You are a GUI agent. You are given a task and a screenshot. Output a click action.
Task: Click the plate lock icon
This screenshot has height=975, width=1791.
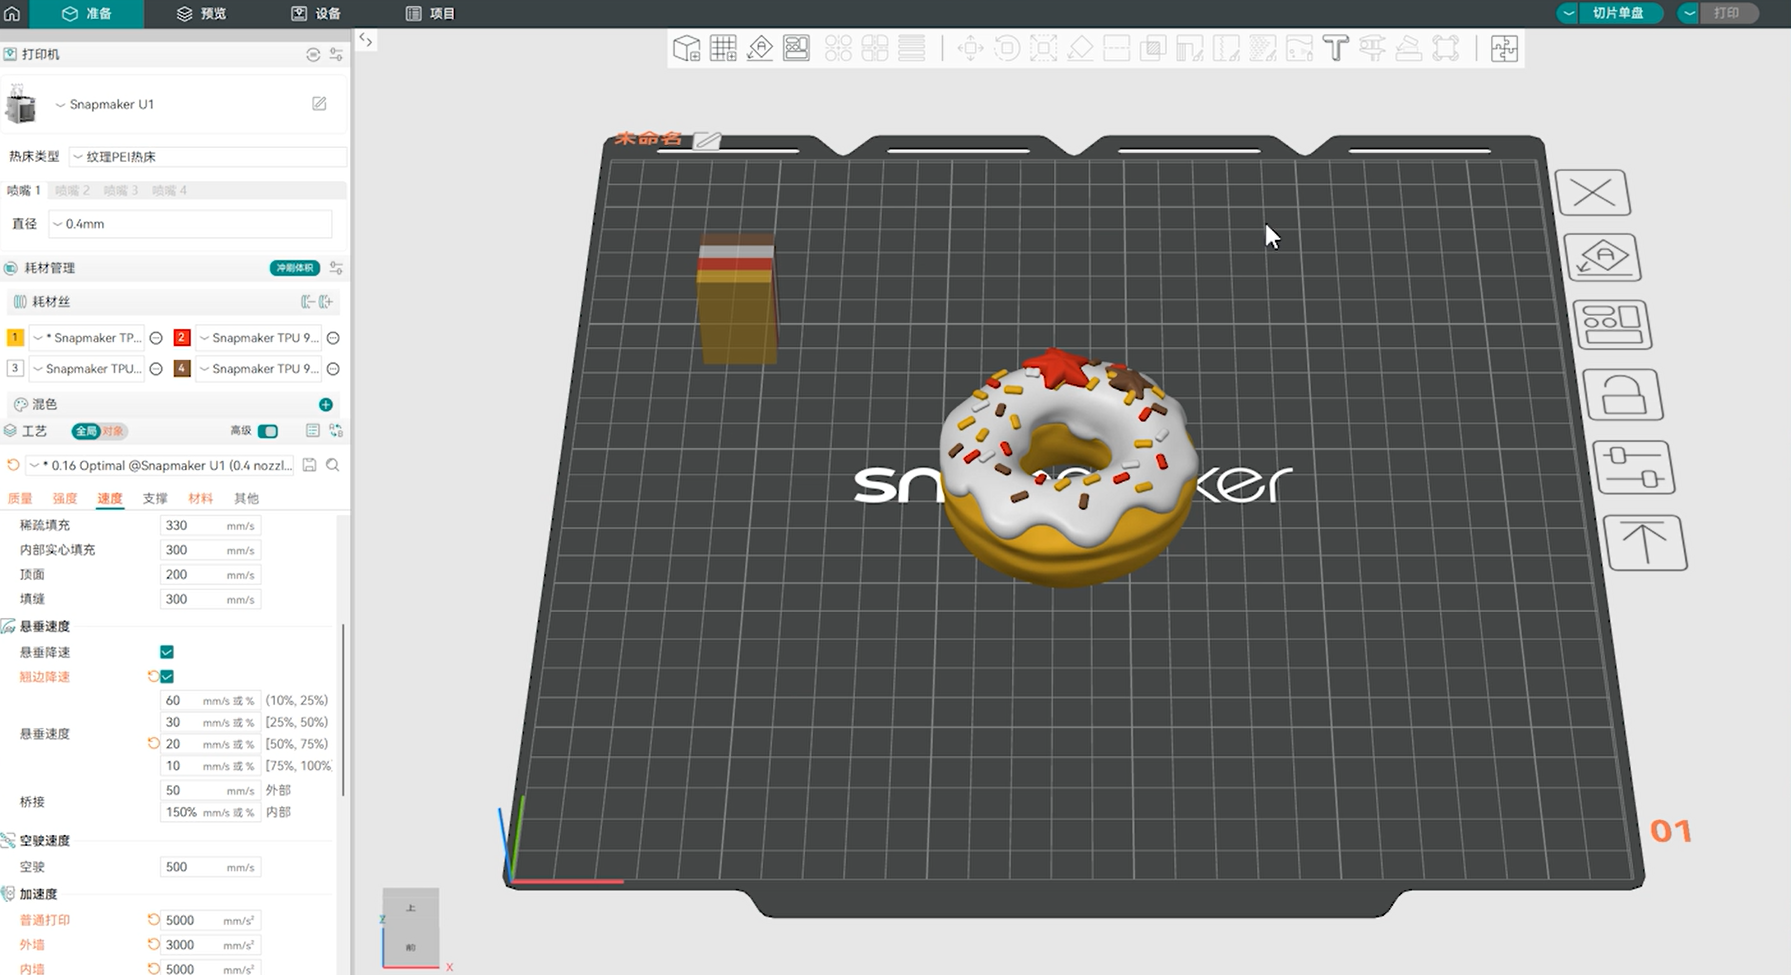pos(1623,395)
